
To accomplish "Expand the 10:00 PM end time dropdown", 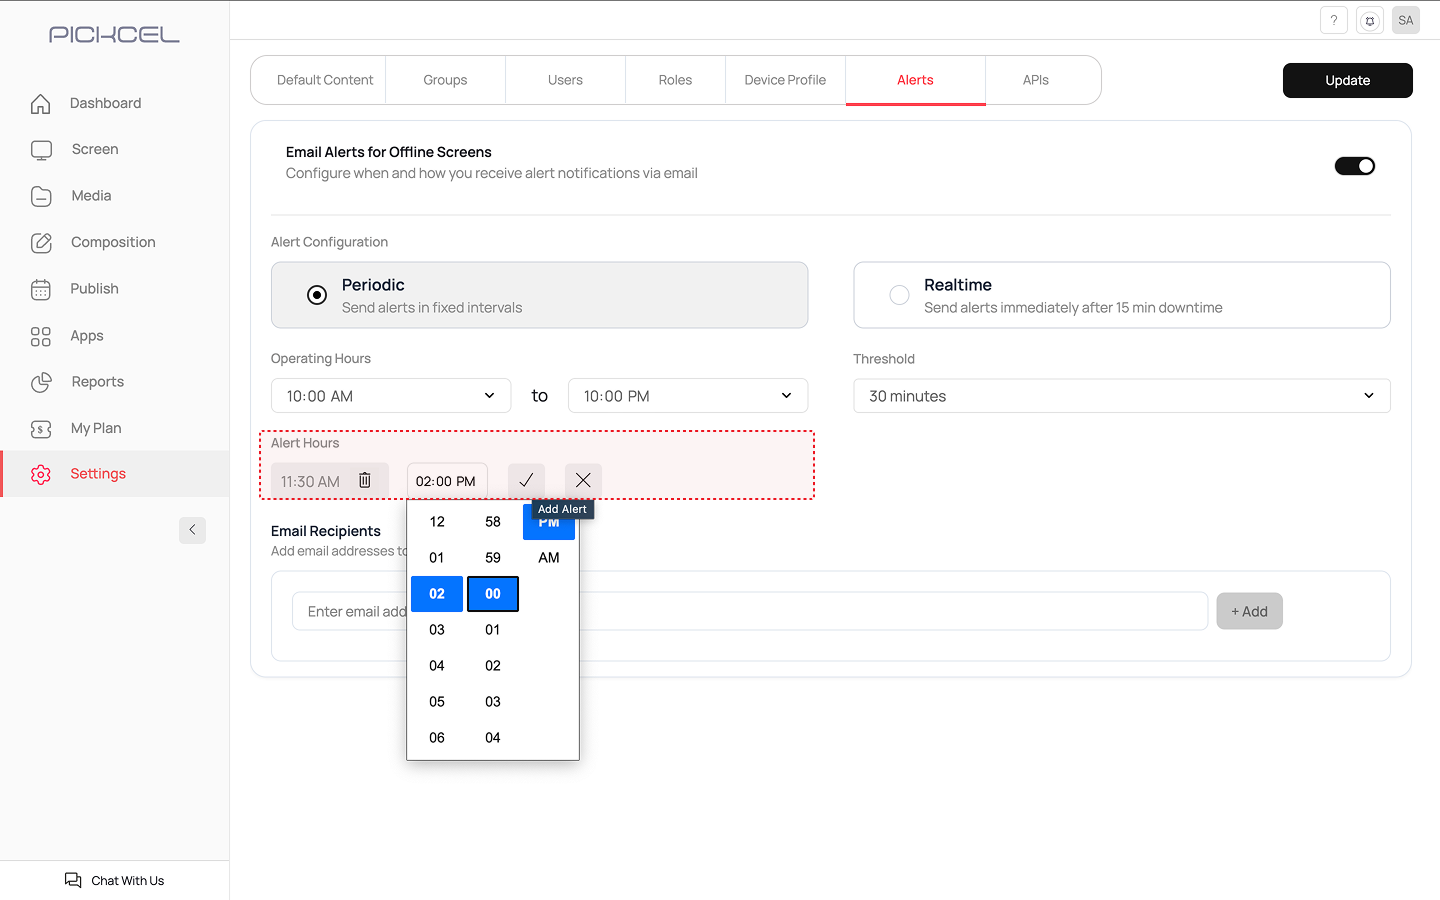I will 688,396.
